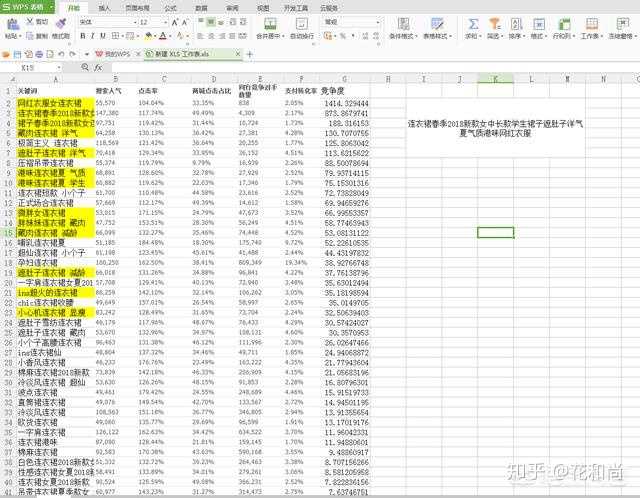640x498 pixels.
Task: Toggle Underline formatting
Action: pyautogui.click(x=102, y=35)
